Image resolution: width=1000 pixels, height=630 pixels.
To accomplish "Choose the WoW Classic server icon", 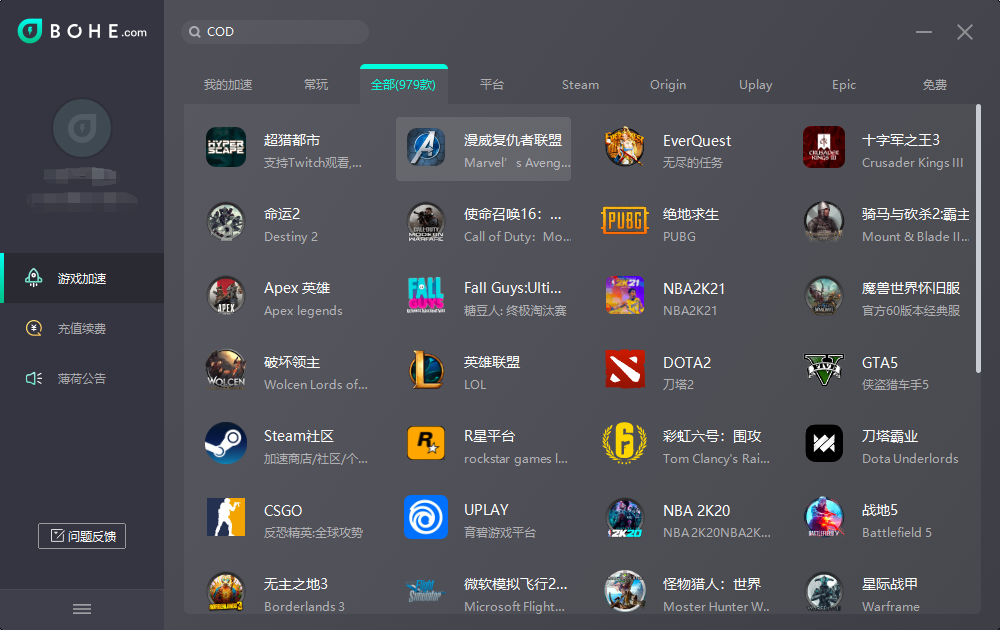I will click(x=823, y=296).
